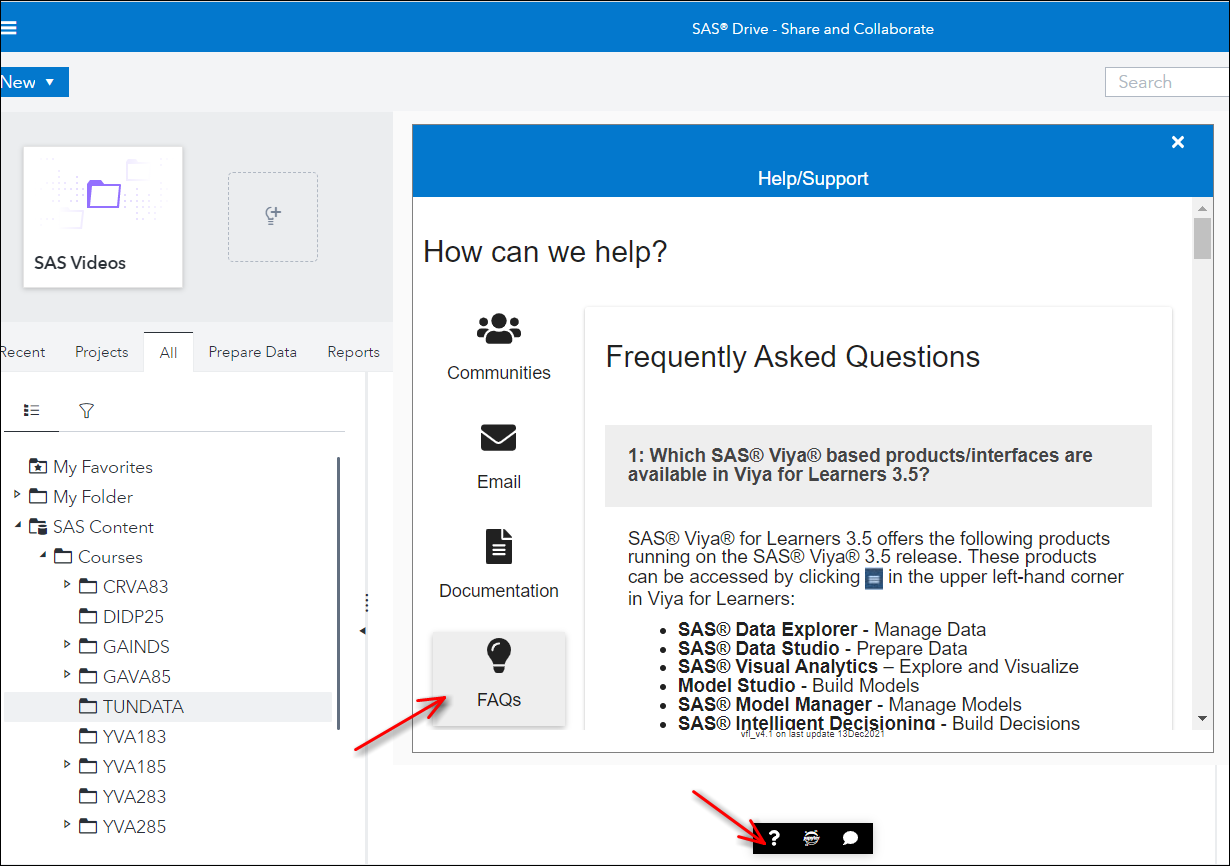Image resolution: width=1230 pixels, height=866 pixels.
Task: Click the 'How can we help?' heading
Action: (x=545, y=252)
